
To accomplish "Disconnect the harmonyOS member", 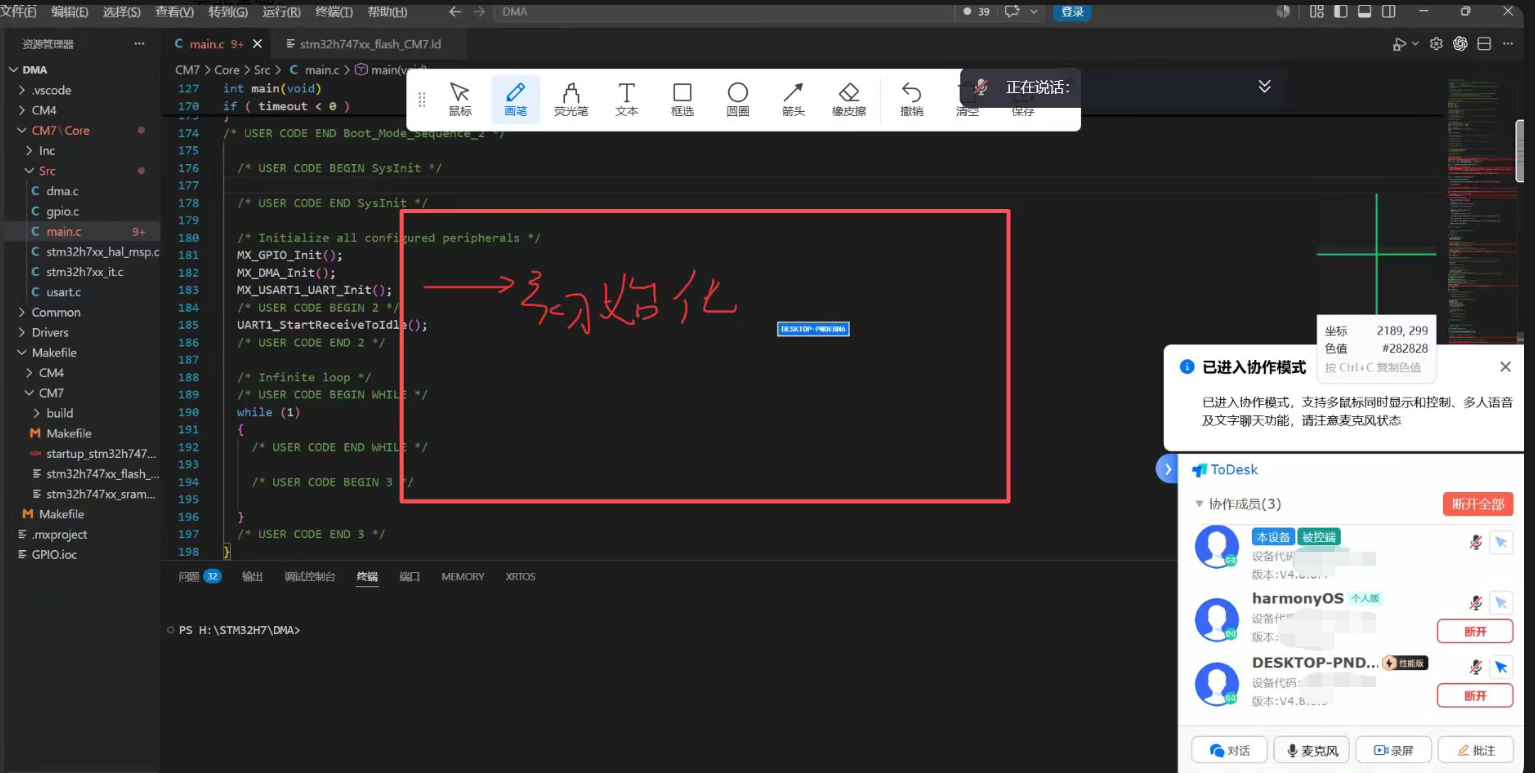I will [1475, 632].
